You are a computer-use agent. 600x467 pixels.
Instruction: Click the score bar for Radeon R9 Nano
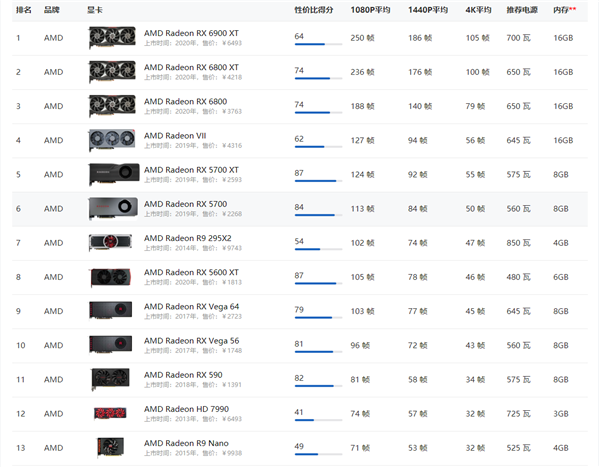coord(318,454)
